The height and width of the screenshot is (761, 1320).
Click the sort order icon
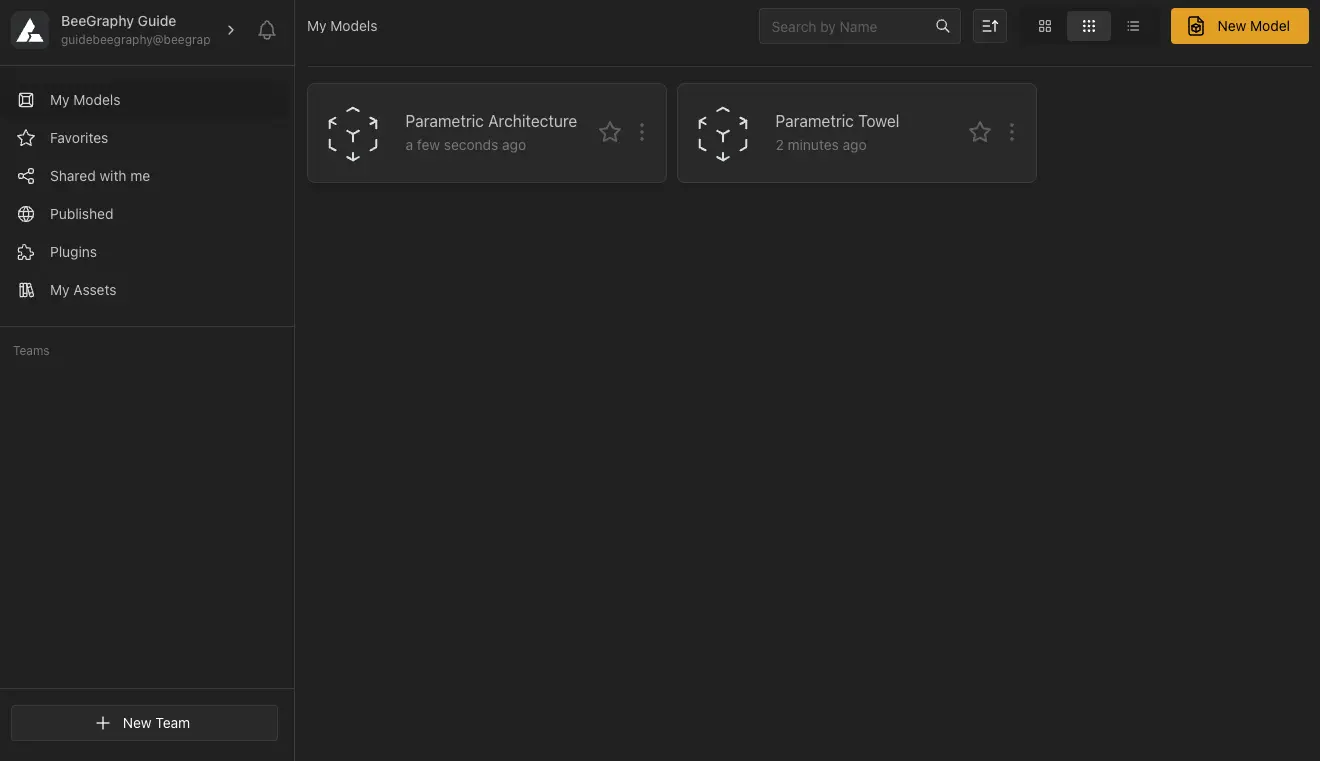990,27
